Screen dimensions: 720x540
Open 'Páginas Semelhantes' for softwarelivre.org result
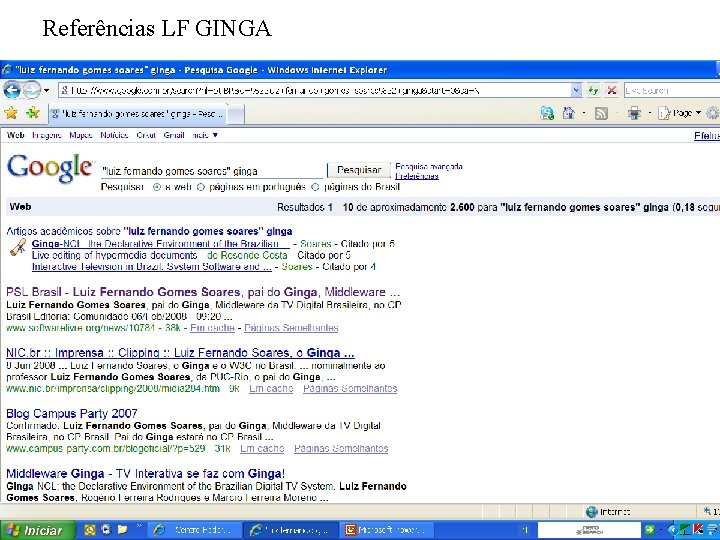(x=291, y=328)
